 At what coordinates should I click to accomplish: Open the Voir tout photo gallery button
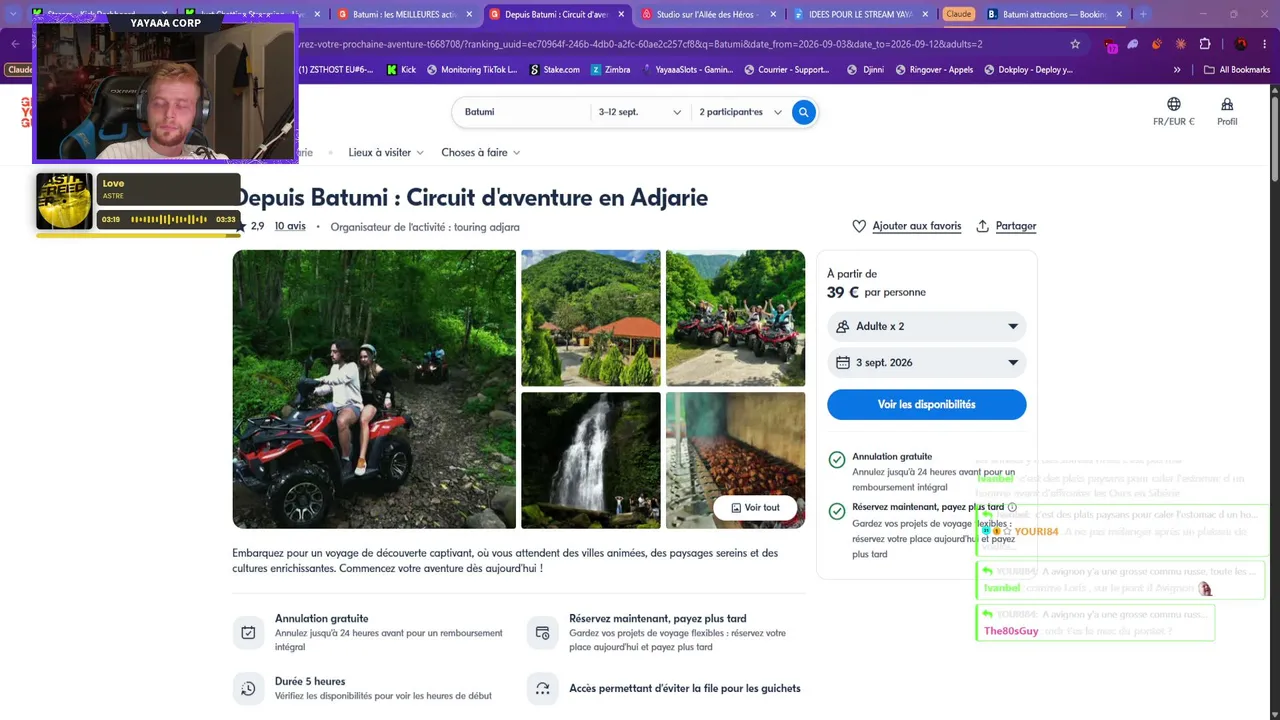coord(755,507)
